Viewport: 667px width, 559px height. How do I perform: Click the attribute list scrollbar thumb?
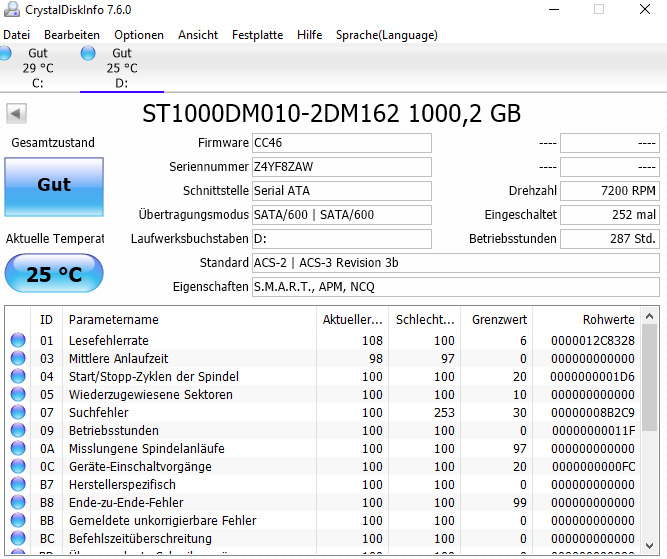tap(649, 378)
